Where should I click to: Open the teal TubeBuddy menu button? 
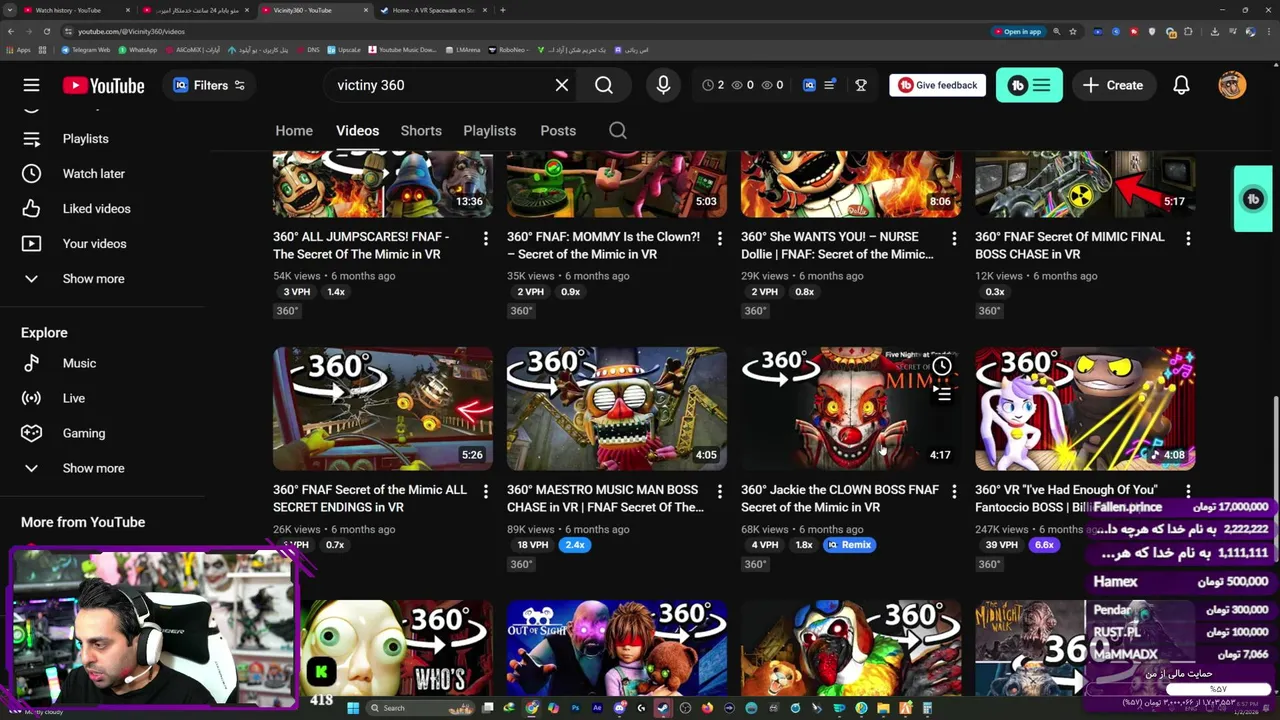click(1029, 85)
